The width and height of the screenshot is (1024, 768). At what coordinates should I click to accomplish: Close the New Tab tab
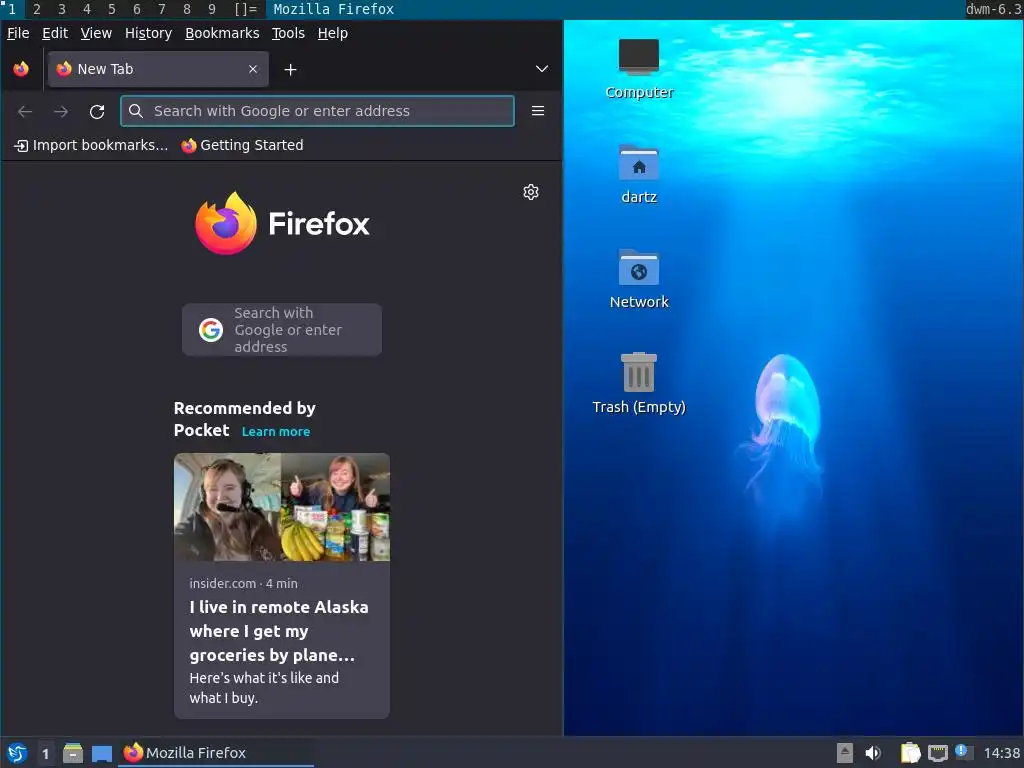click(x=253, y=69)
